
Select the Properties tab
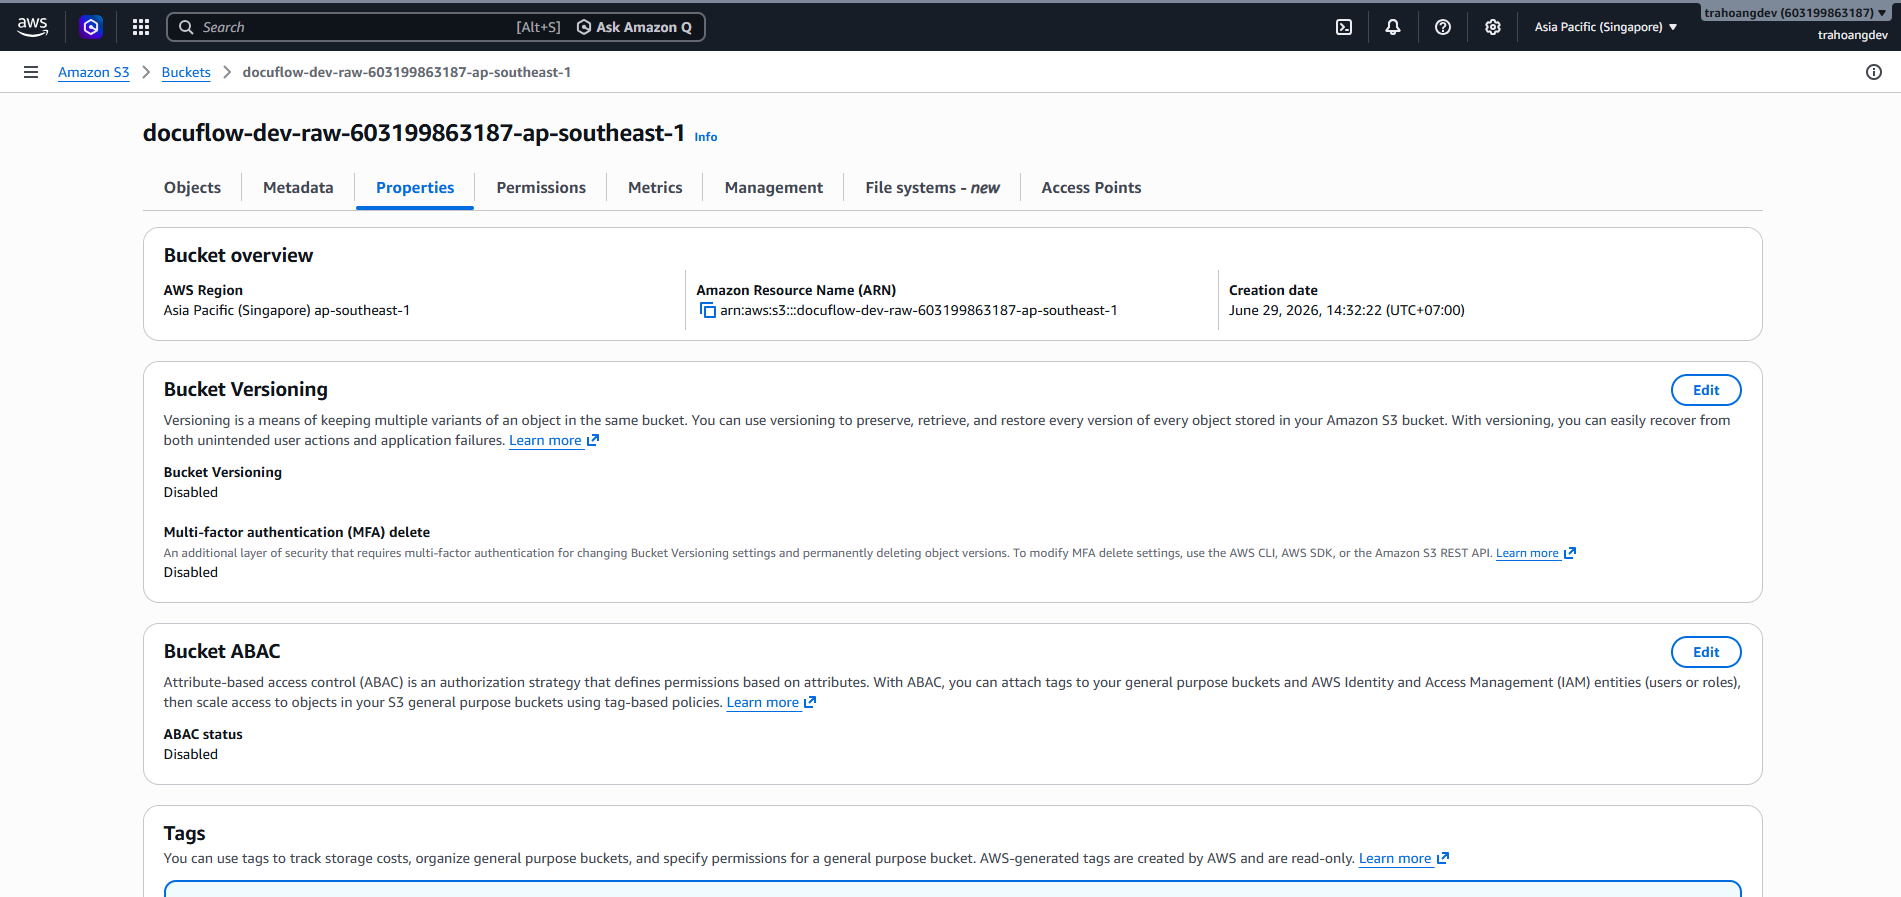[x=415, y=188]
